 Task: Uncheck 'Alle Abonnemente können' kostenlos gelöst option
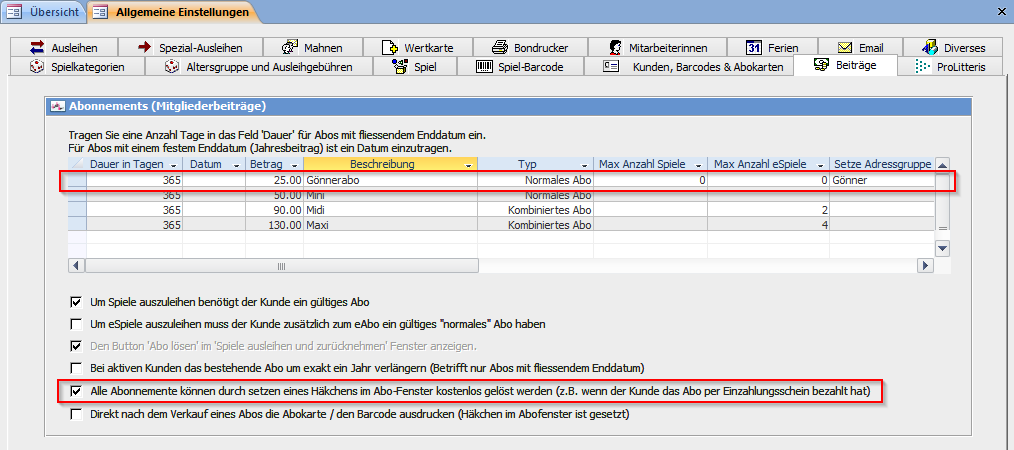76,391
